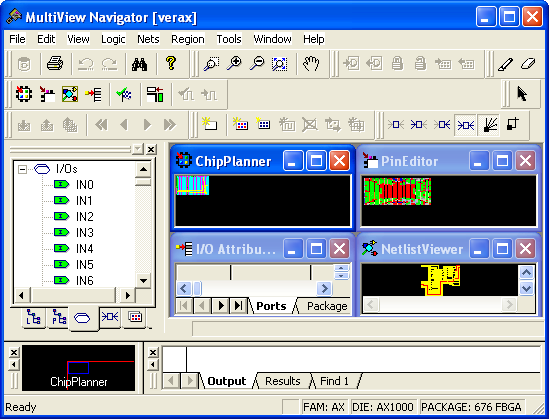The image size is (549, 419).
Task: Open the File menu
Action: point(17,39)
